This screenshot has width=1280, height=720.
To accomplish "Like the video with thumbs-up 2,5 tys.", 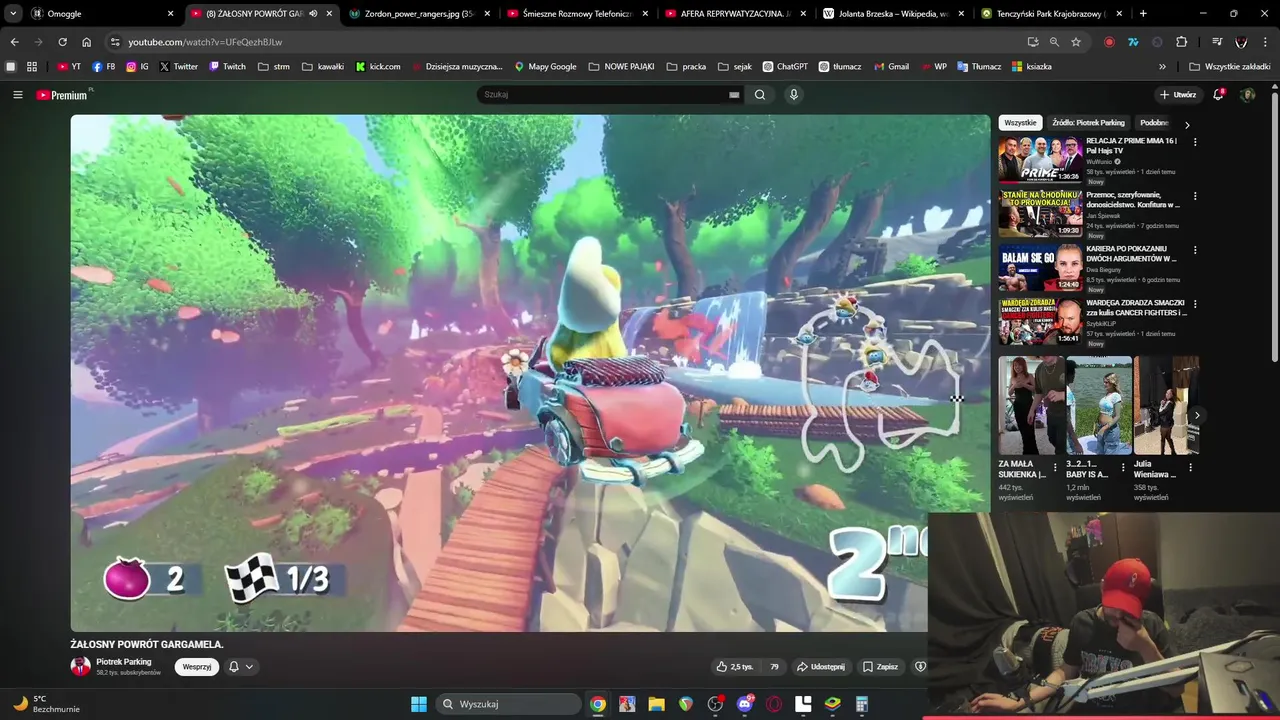I will coord(735,667).
